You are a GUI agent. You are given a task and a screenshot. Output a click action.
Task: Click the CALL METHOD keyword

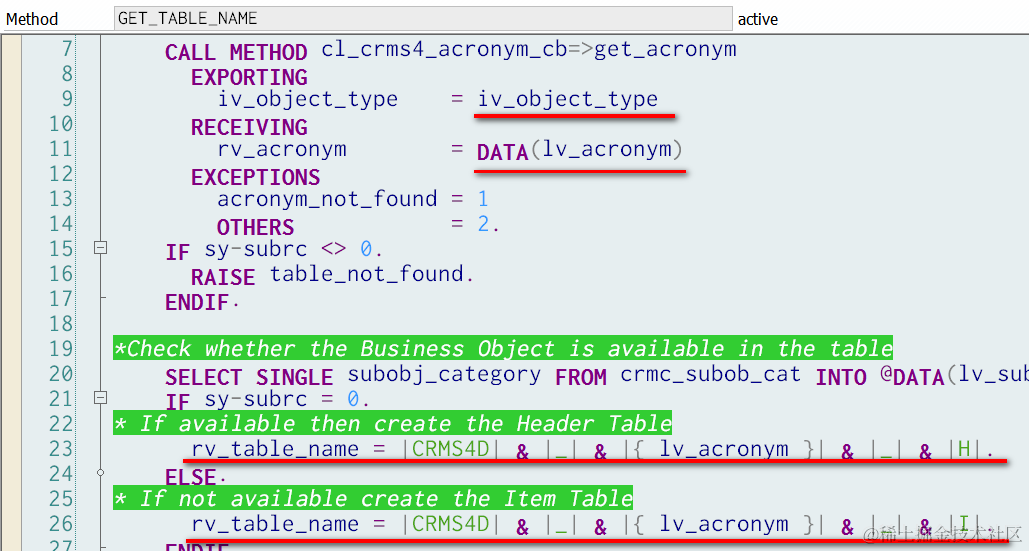[x=236, y=52]
